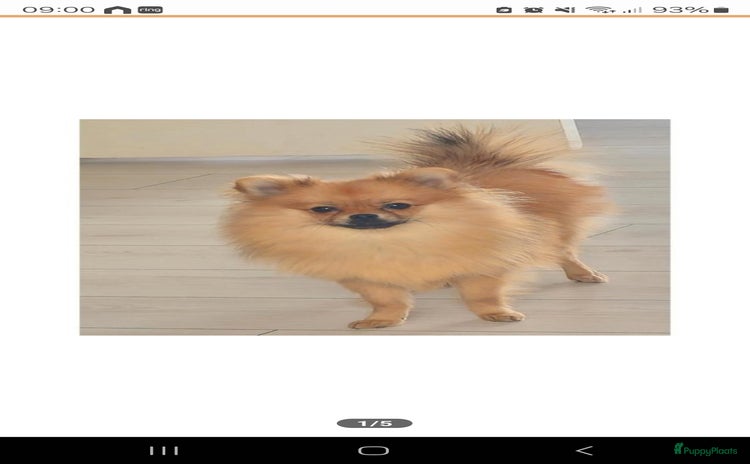Open recent apps with the three-bar navigation icon

tap(164, 451)
